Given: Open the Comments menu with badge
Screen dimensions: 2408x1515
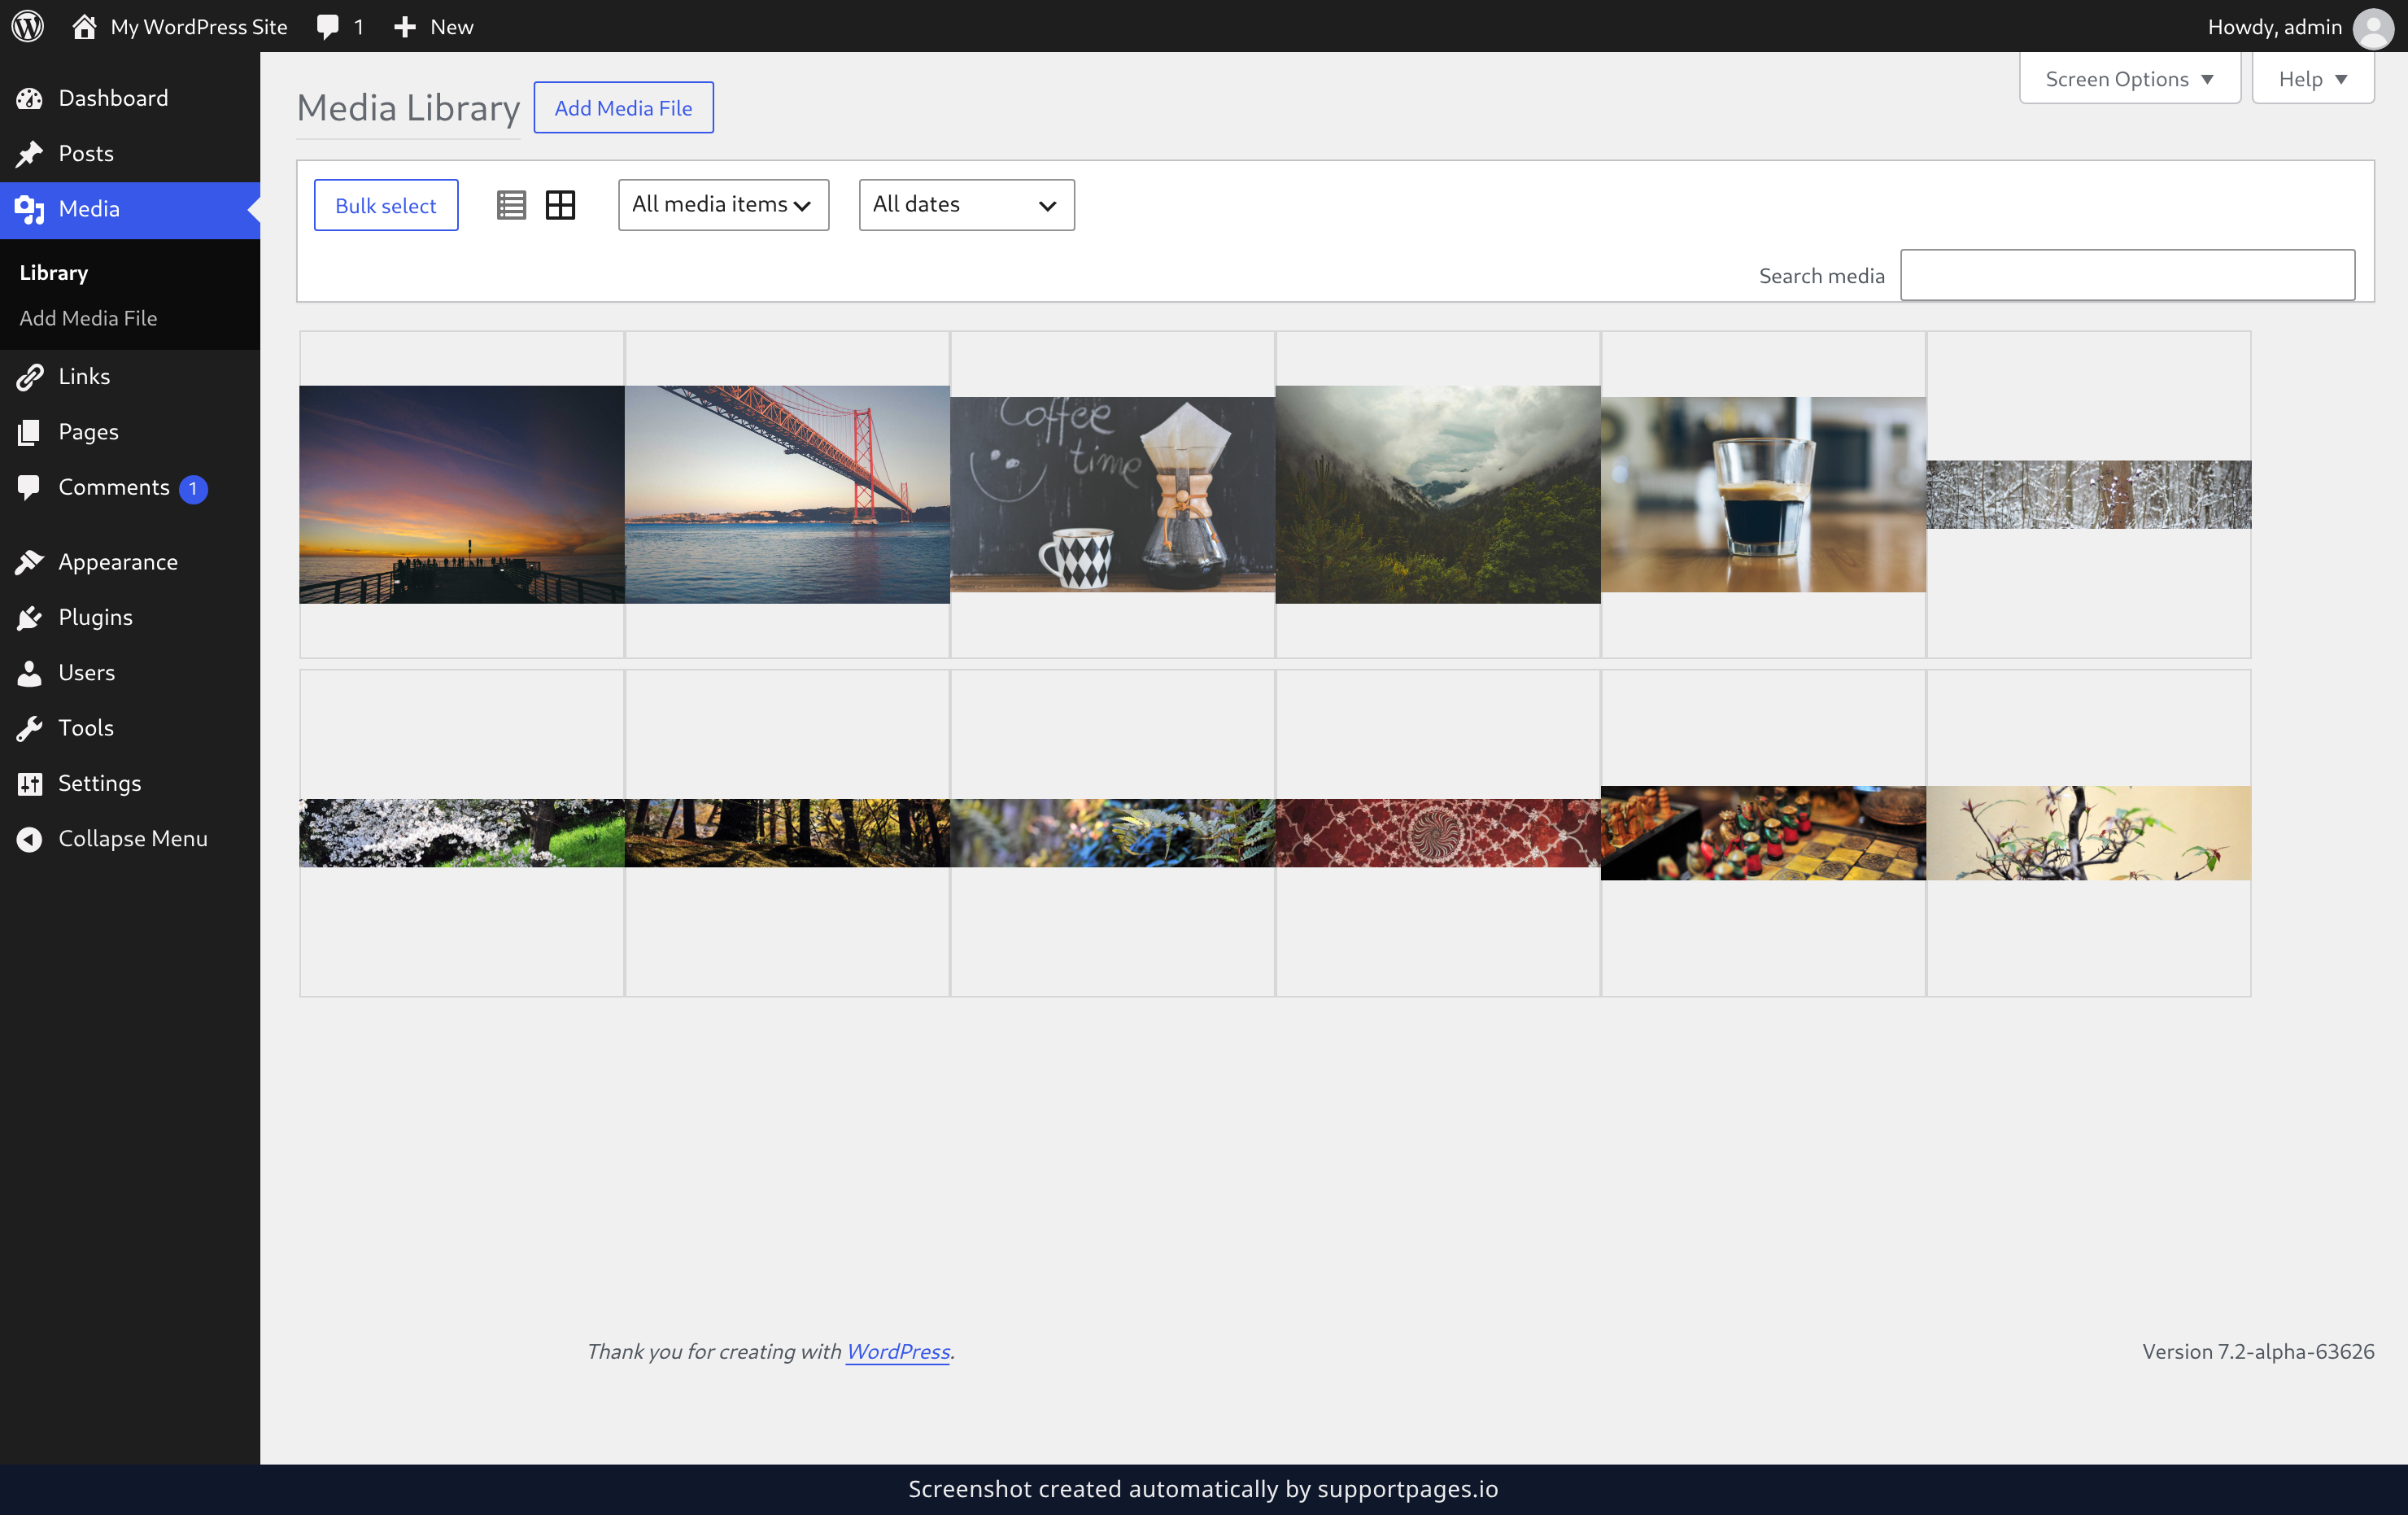Looking at the screenshot, I should tap(130, 488).
